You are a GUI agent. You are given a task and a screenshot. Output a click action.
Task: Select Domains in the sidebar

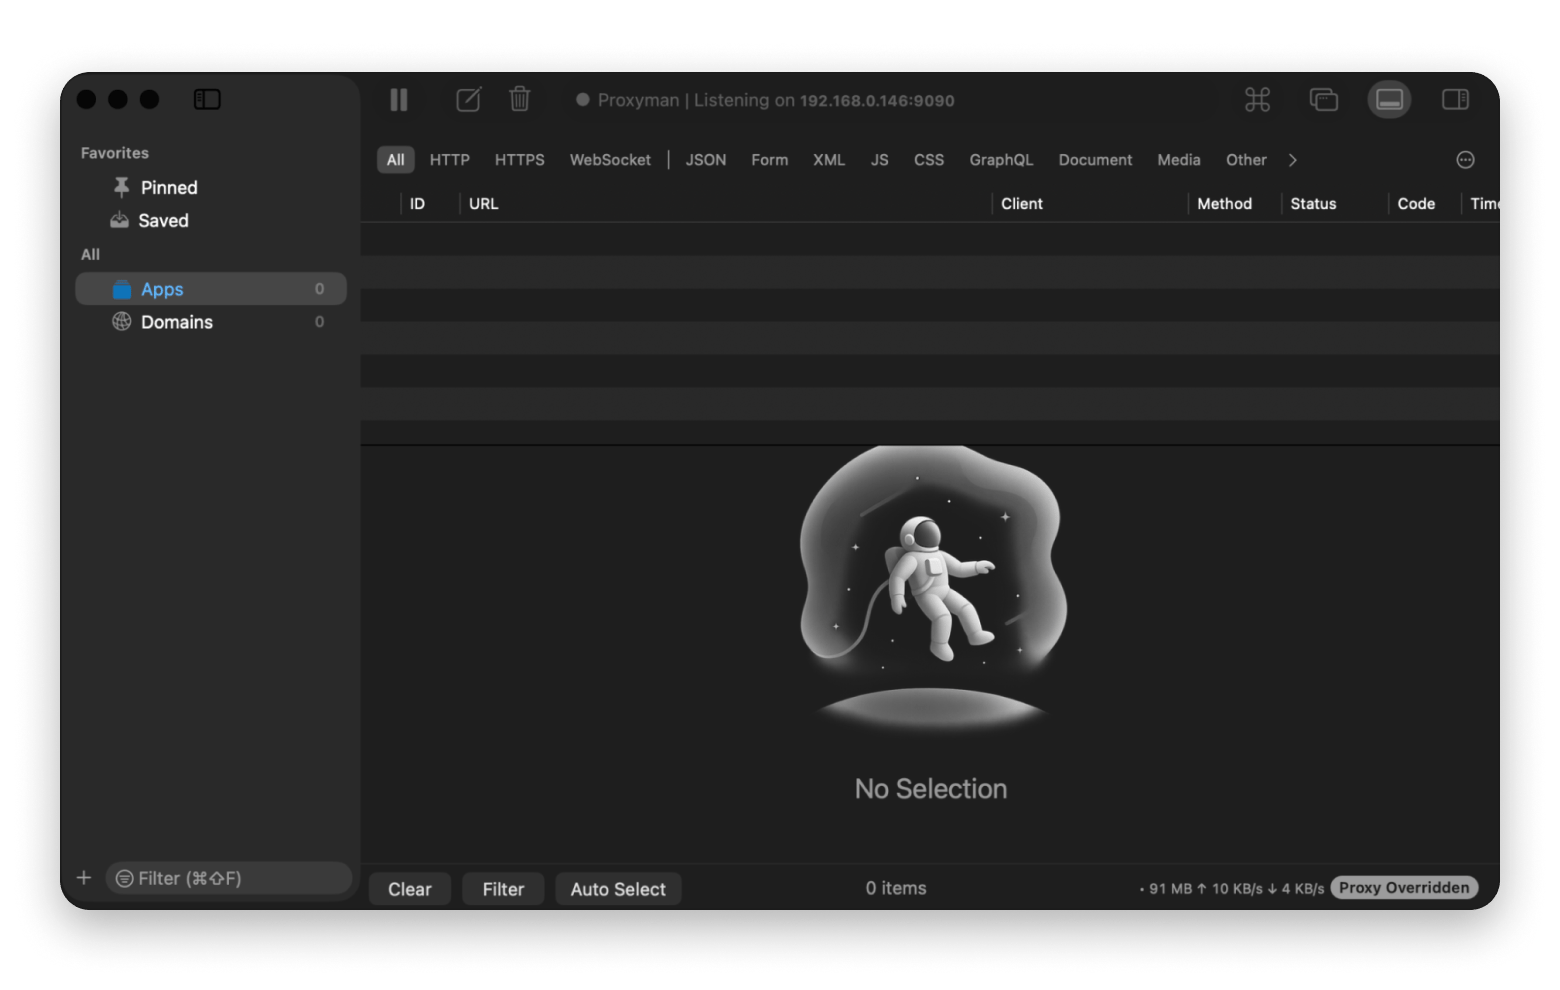point(176,322)
